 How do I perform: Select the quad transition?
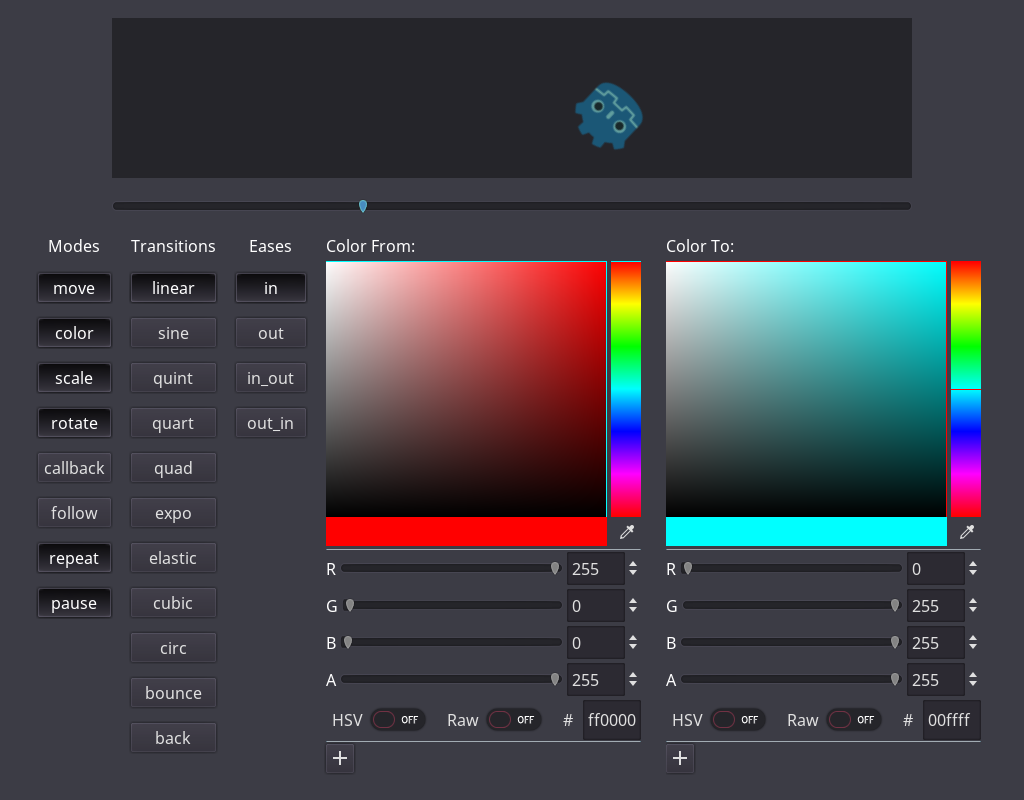(173, 468)
